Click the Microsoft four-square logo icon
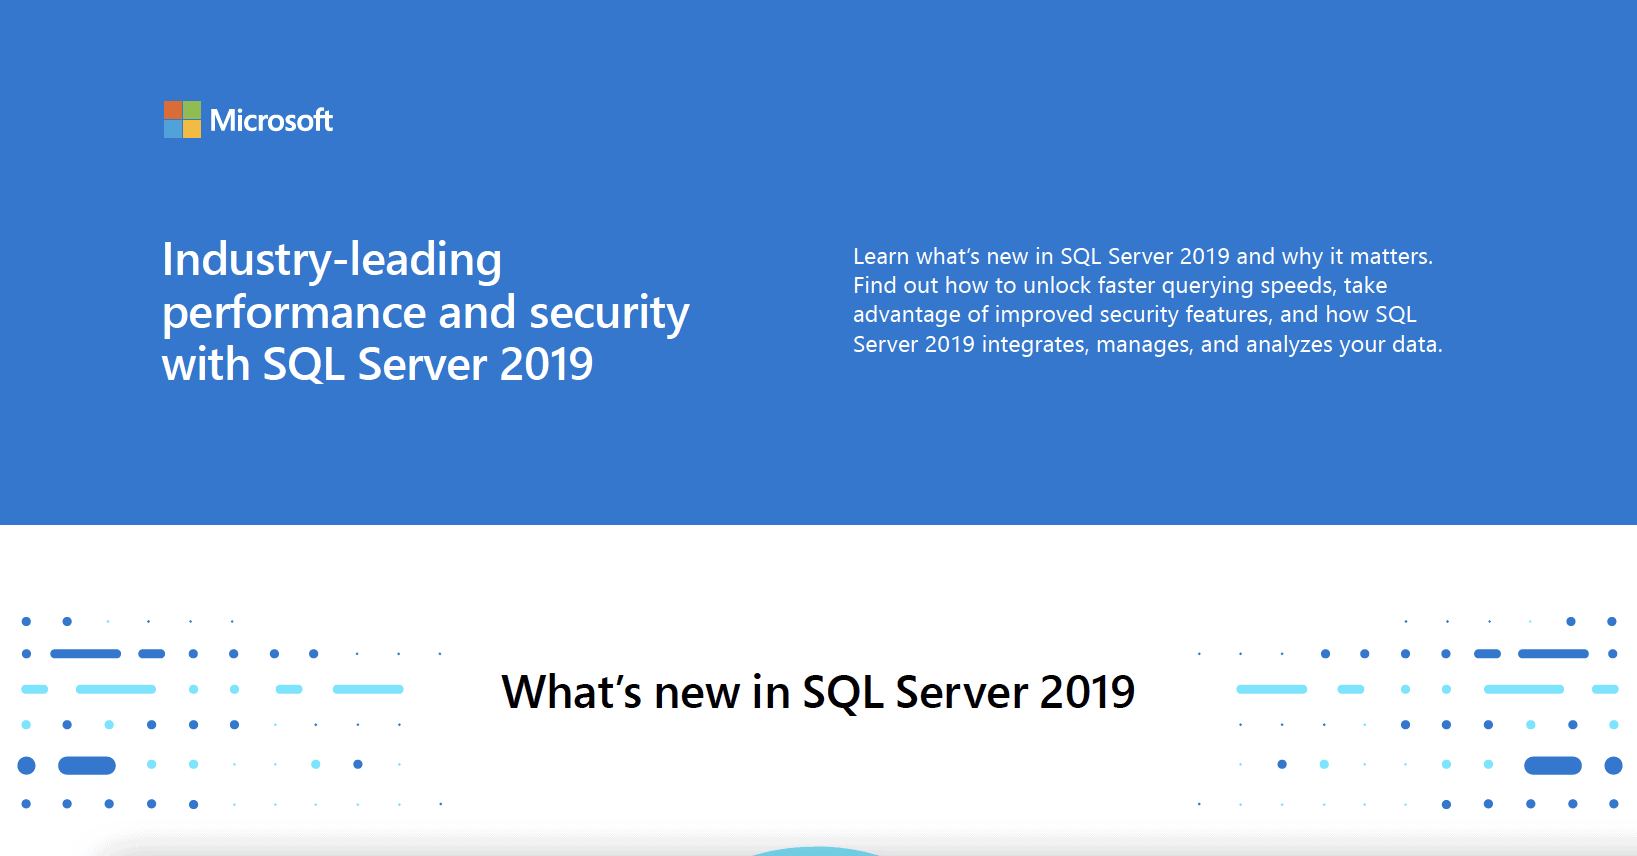Image resolution: width=1637 pixels, height=856 pixels. point(182,120)
